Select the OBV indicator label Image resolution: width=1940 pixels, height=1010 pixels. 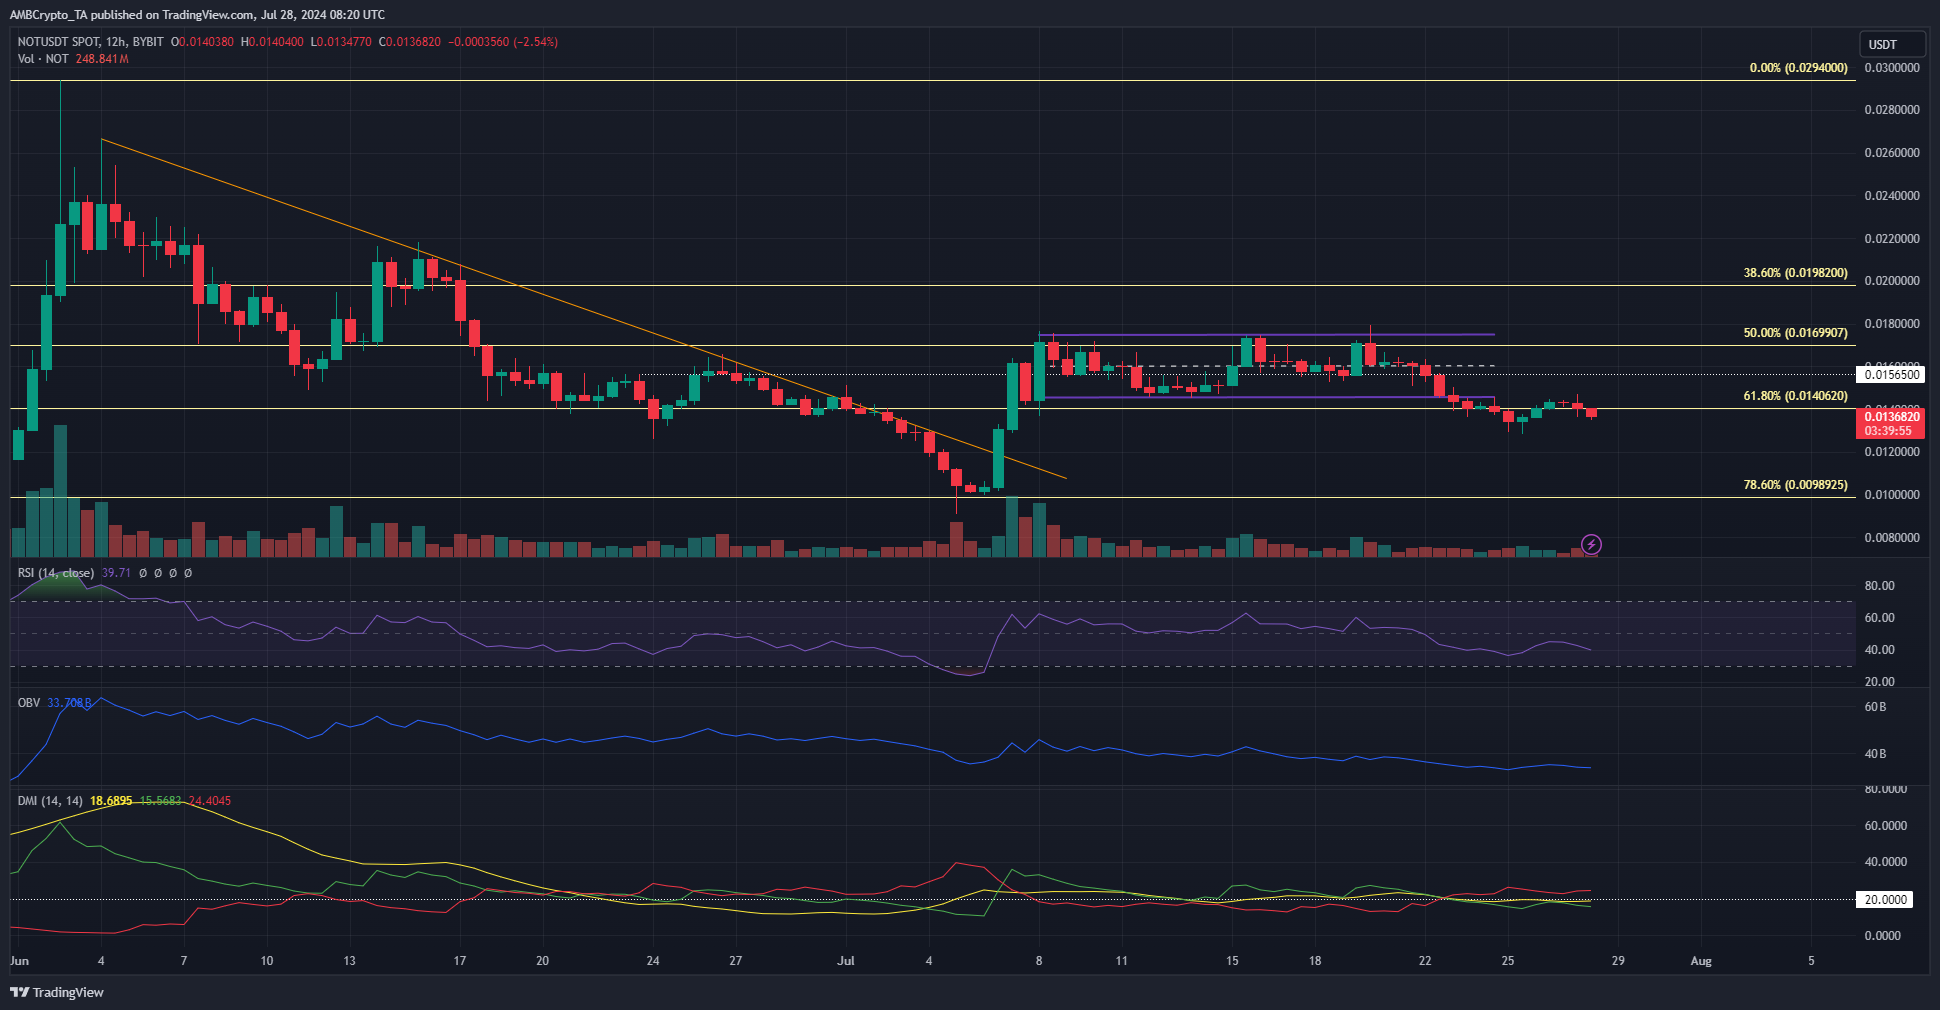(x=29, y=703)
